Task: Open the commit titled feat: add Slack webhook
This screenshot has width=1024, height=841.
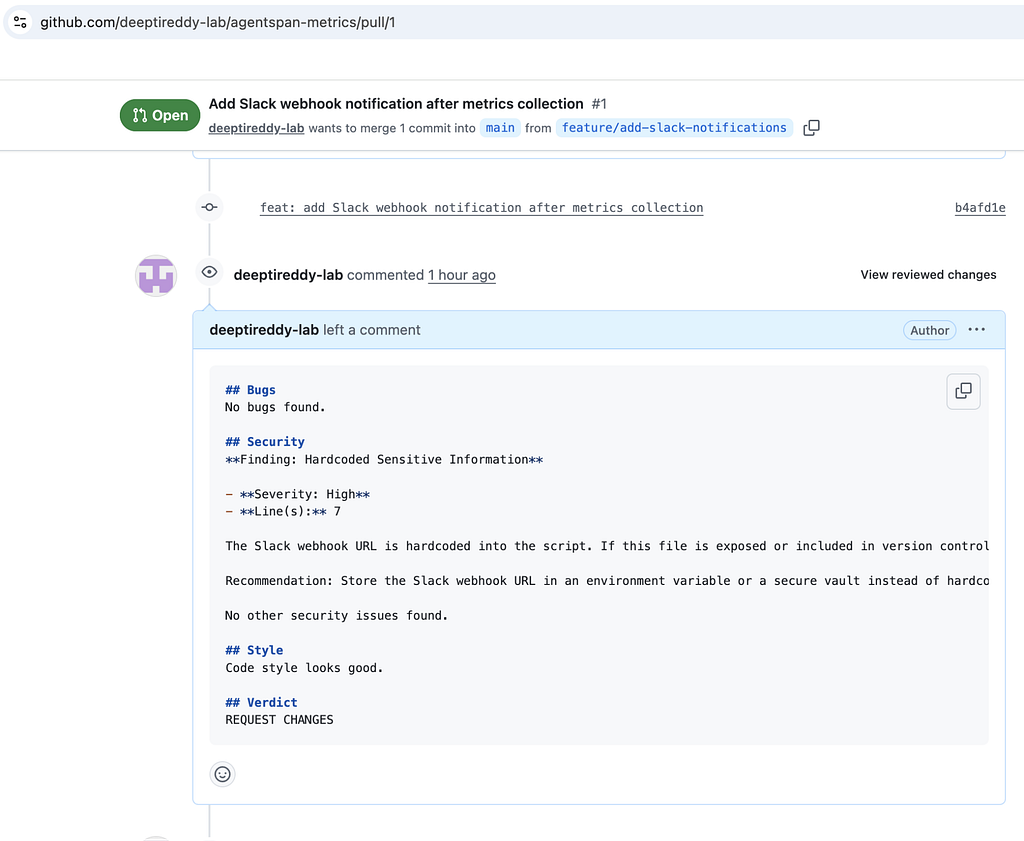Action: click(481, 208)
